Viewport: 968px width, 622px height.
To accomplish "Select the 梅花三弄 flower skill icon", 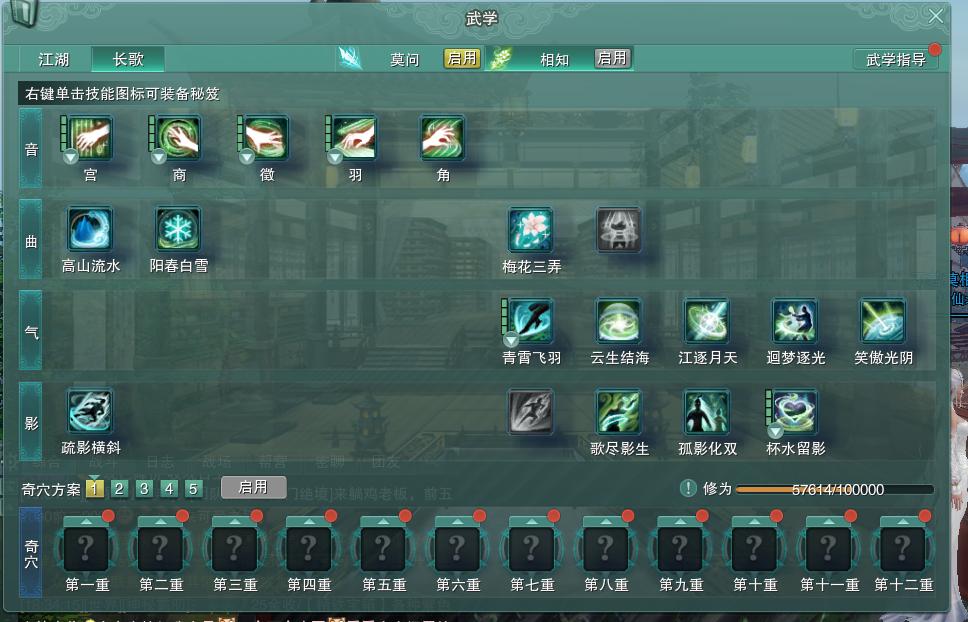I will [530, 230].
